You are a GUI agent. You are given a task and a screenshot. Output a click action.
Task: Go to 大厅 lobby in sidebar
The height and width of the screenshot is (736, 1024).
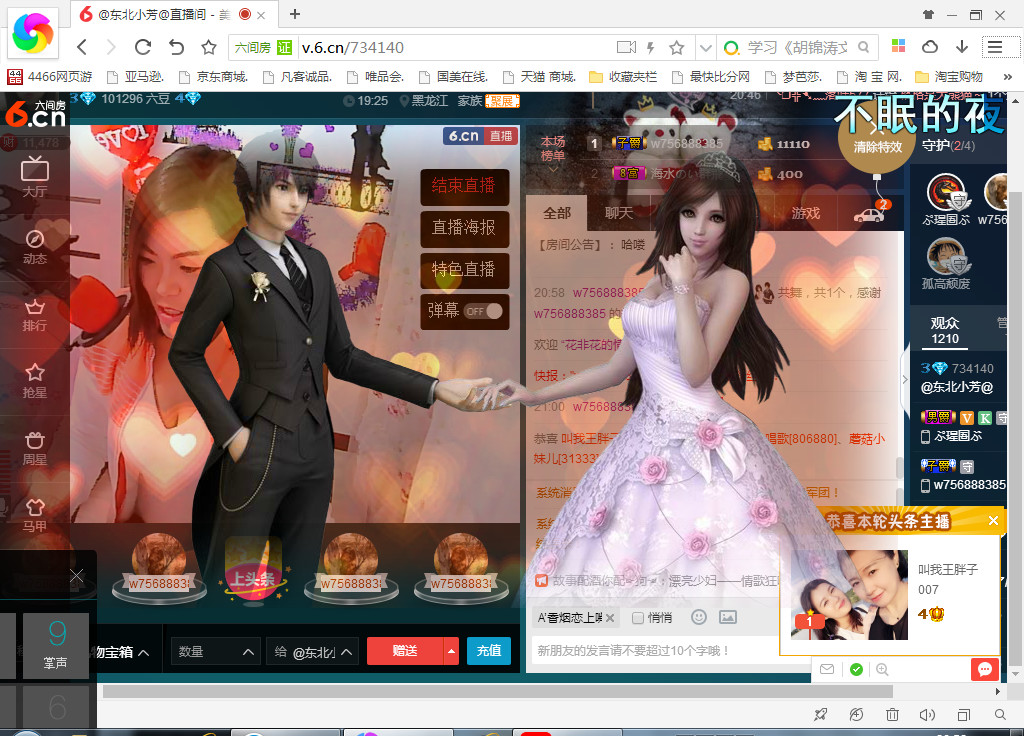tap(35, 177)
